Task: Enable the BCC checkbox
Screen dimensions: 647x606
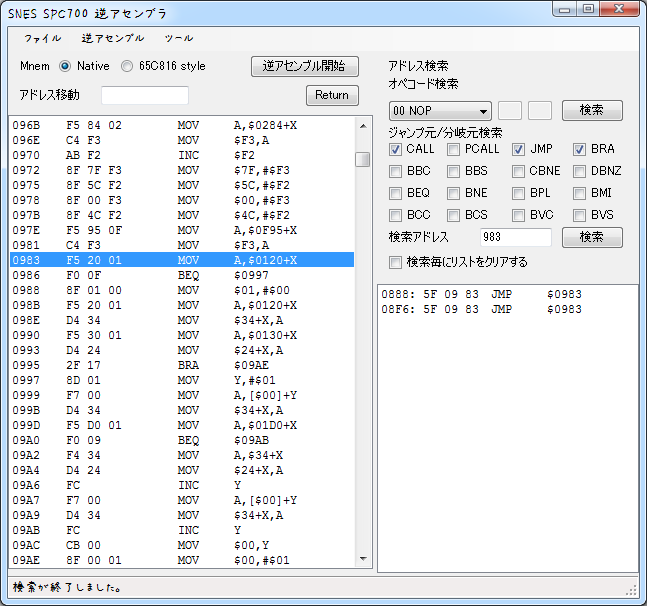Action: click(395, 215)
